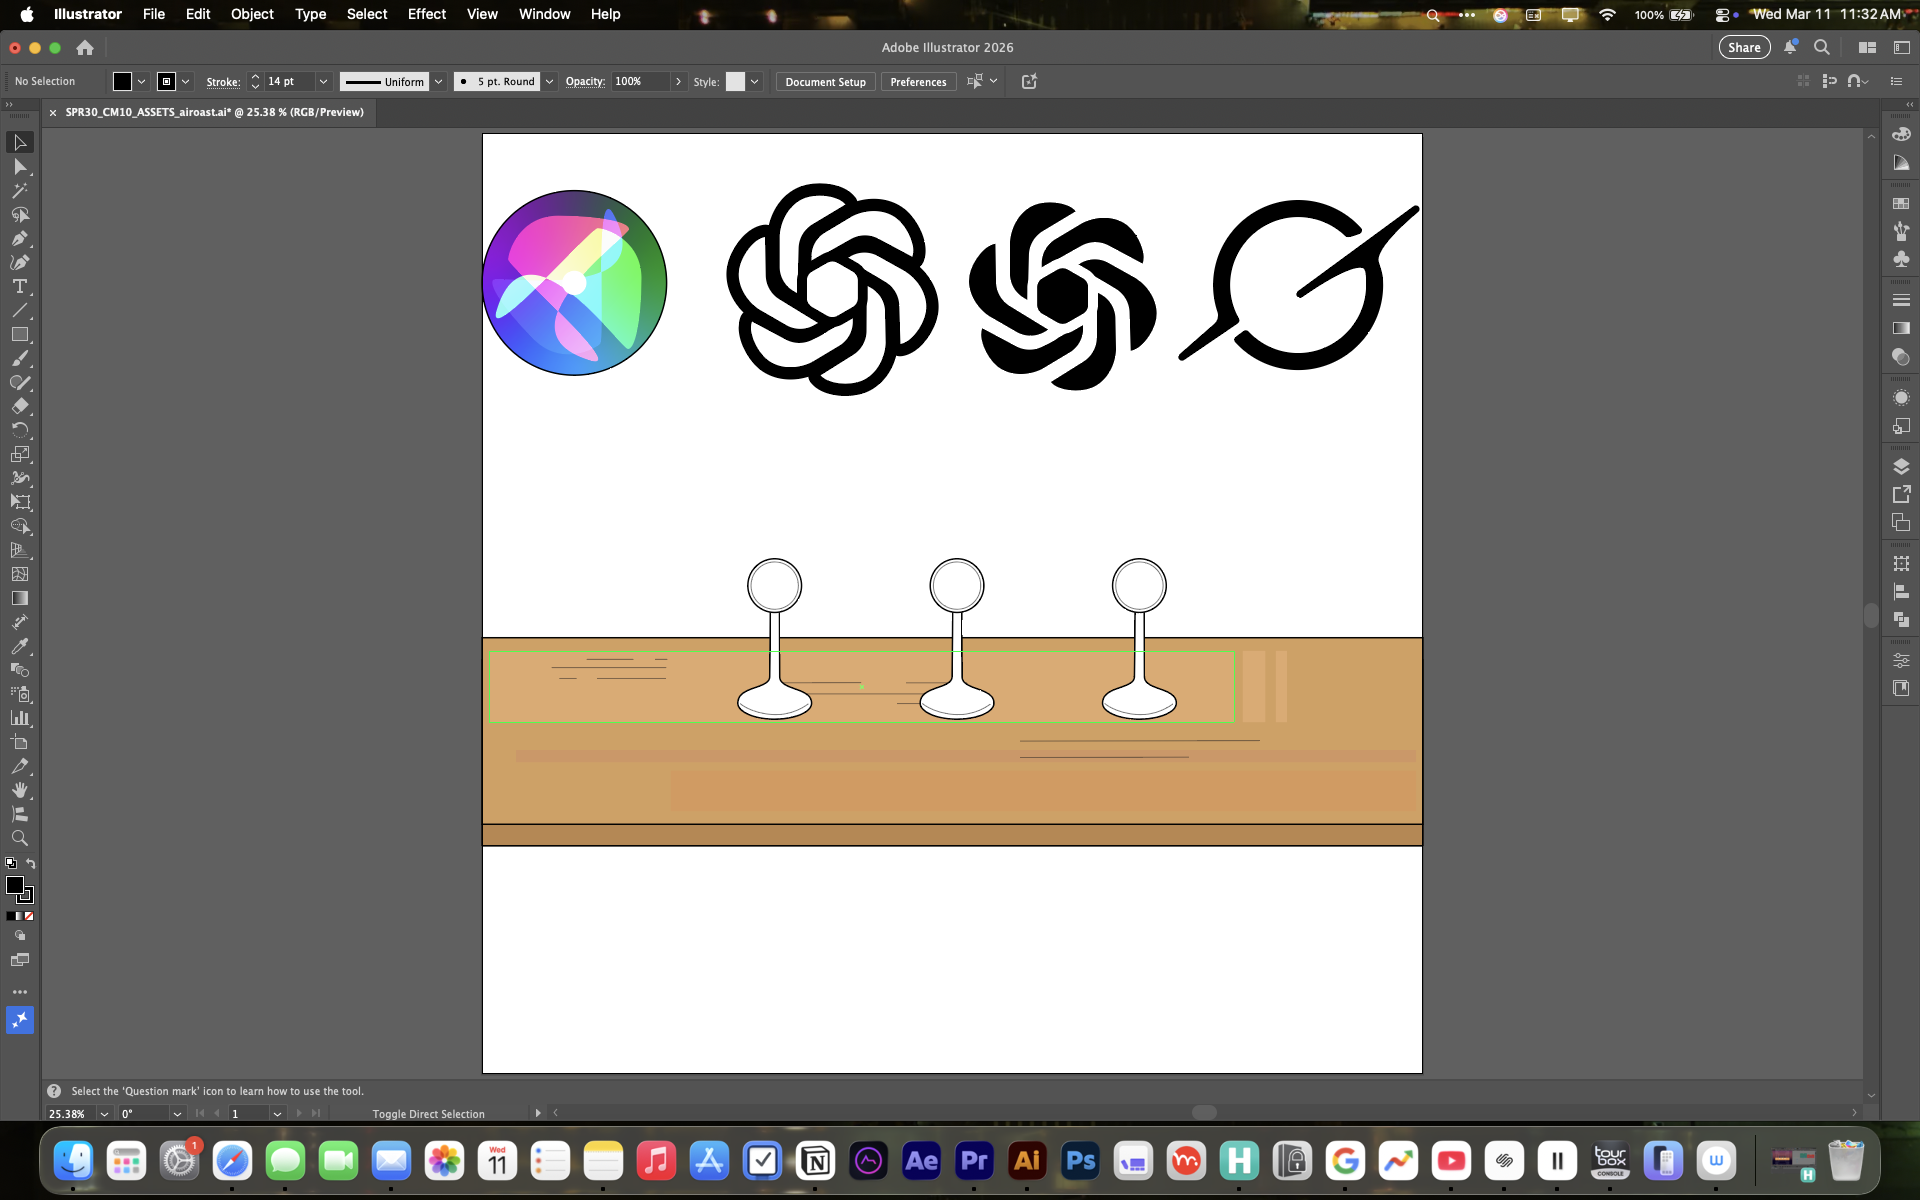Open the Opacity panel link
This screenshot has height=1200, width=1920.
point(585,82)
